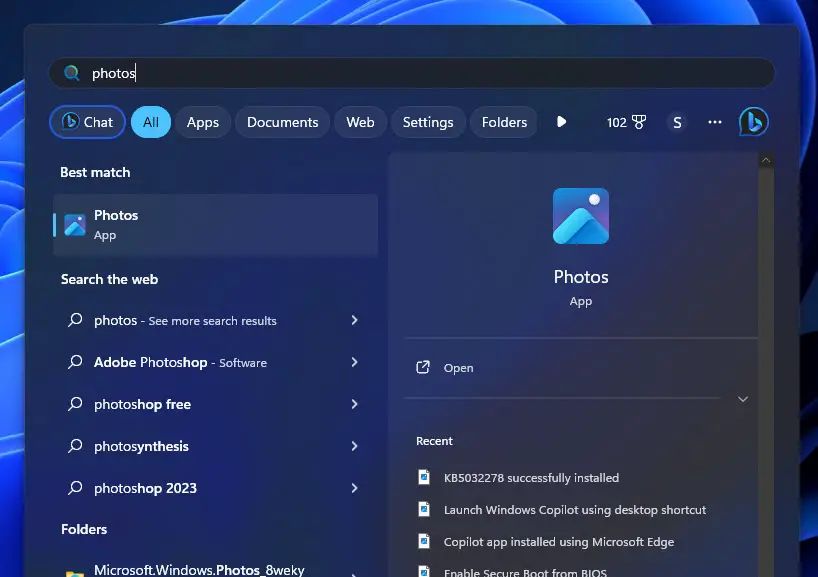
Task: Open the Bing Chat filter
Action: click(x=88, y=122)
